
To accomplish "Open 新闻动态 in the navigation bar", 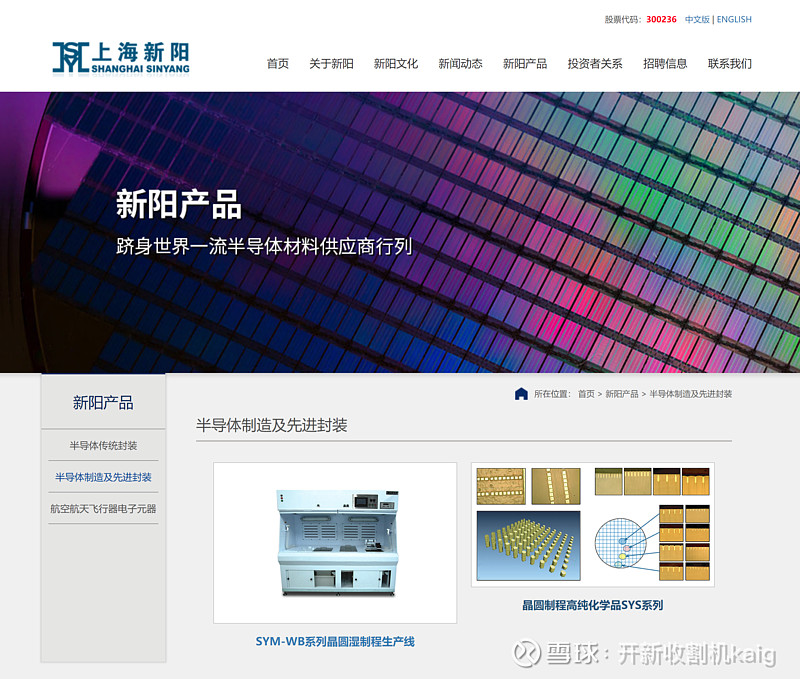I will (x=460, y=64).
